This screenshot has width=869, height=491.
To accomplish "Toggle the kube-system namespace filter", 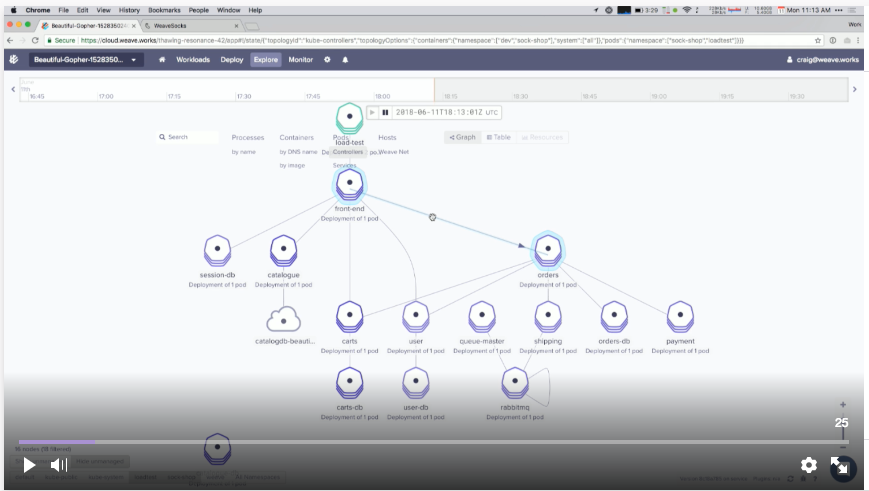I will point(105,477).
